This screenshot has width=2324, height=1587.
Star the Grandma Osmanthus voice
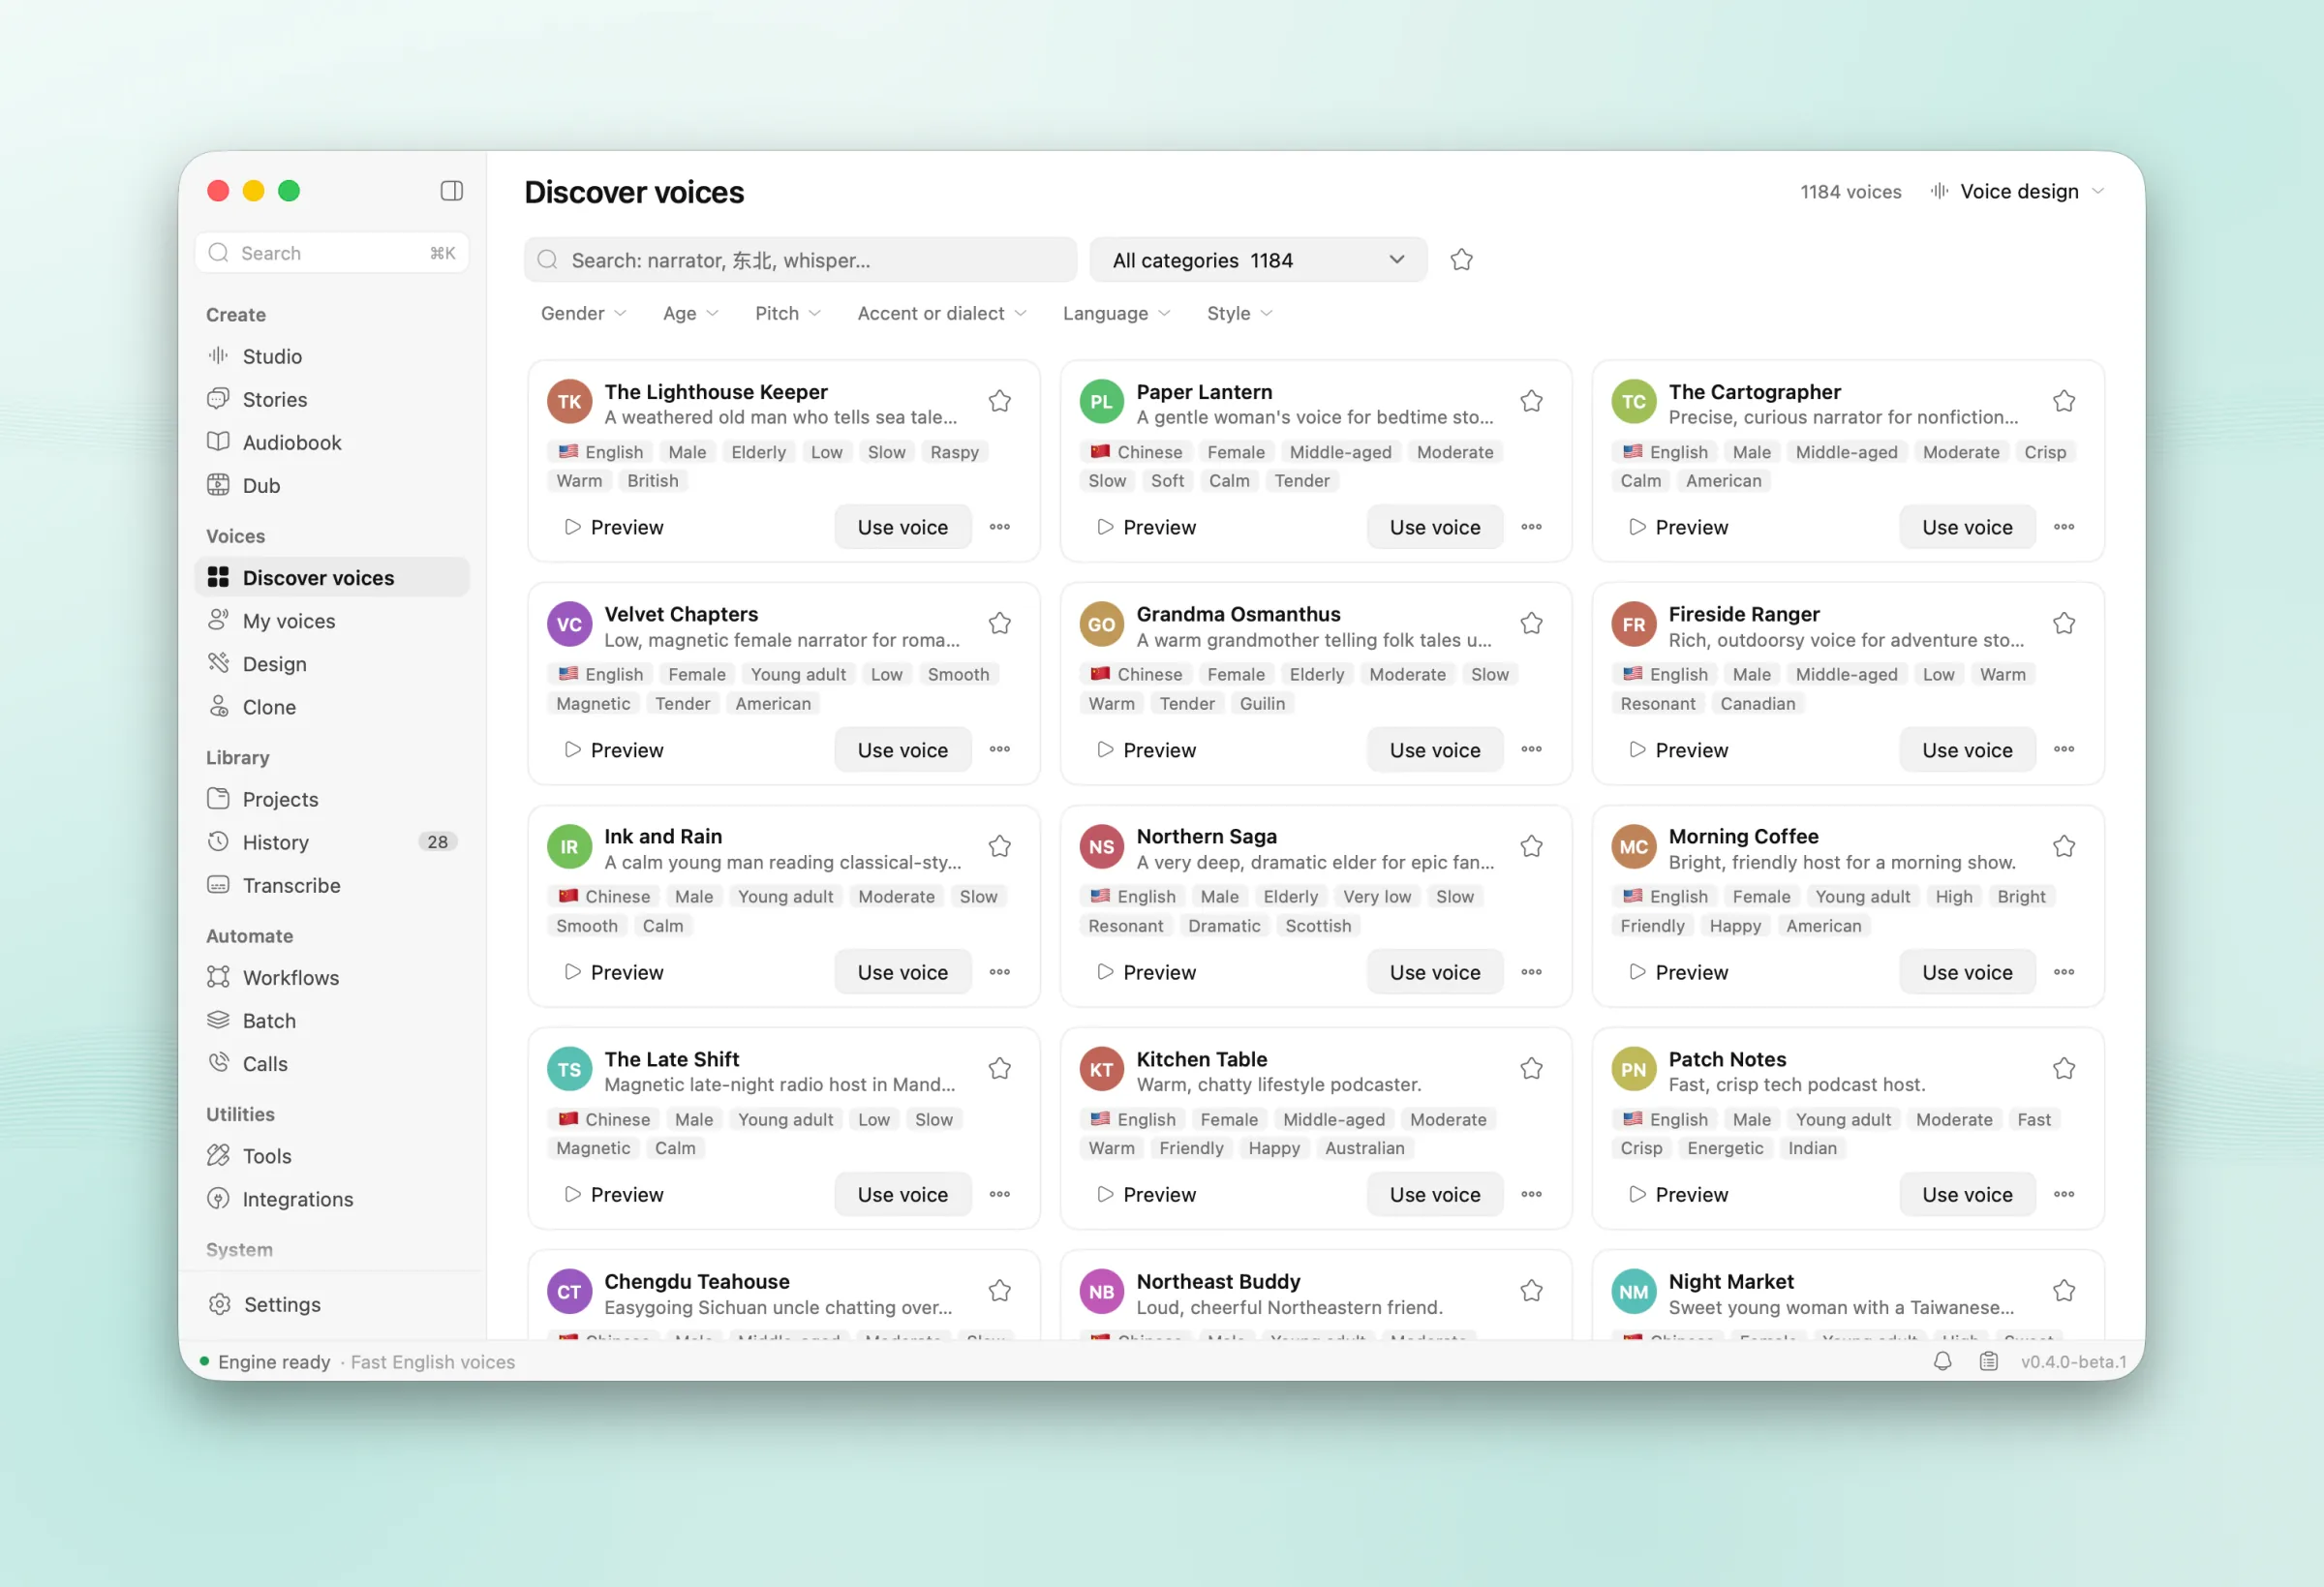[1531, 624]
